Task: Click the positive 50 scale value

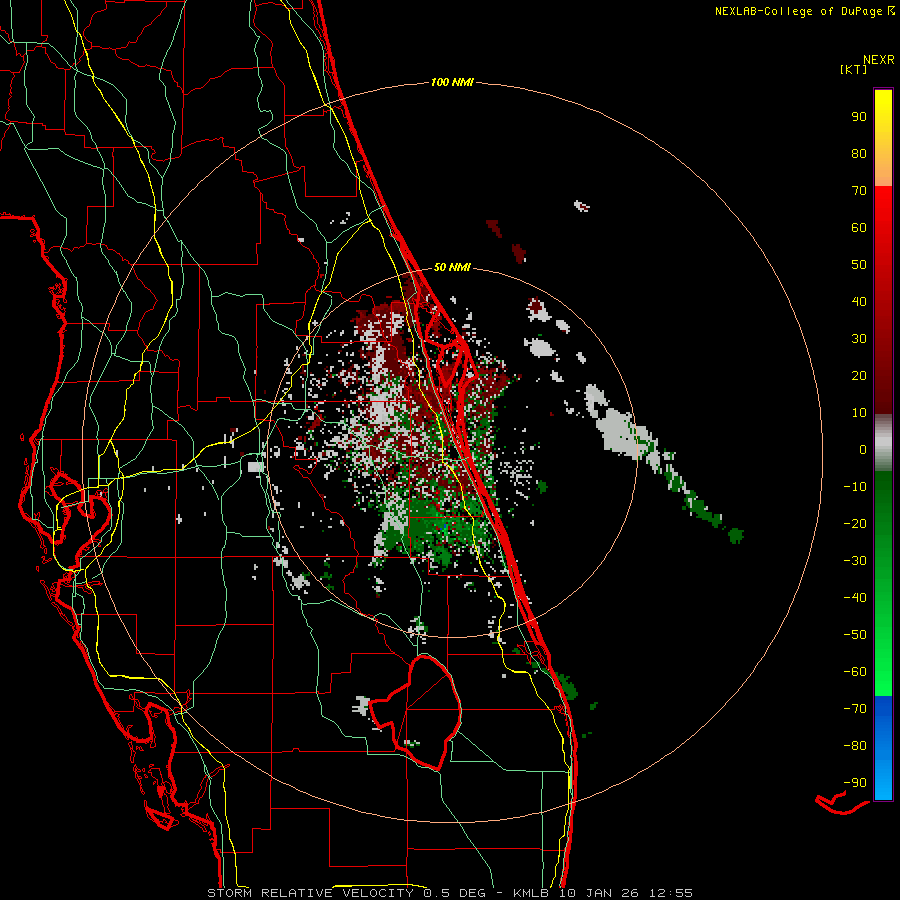Action: coord(859,265)
